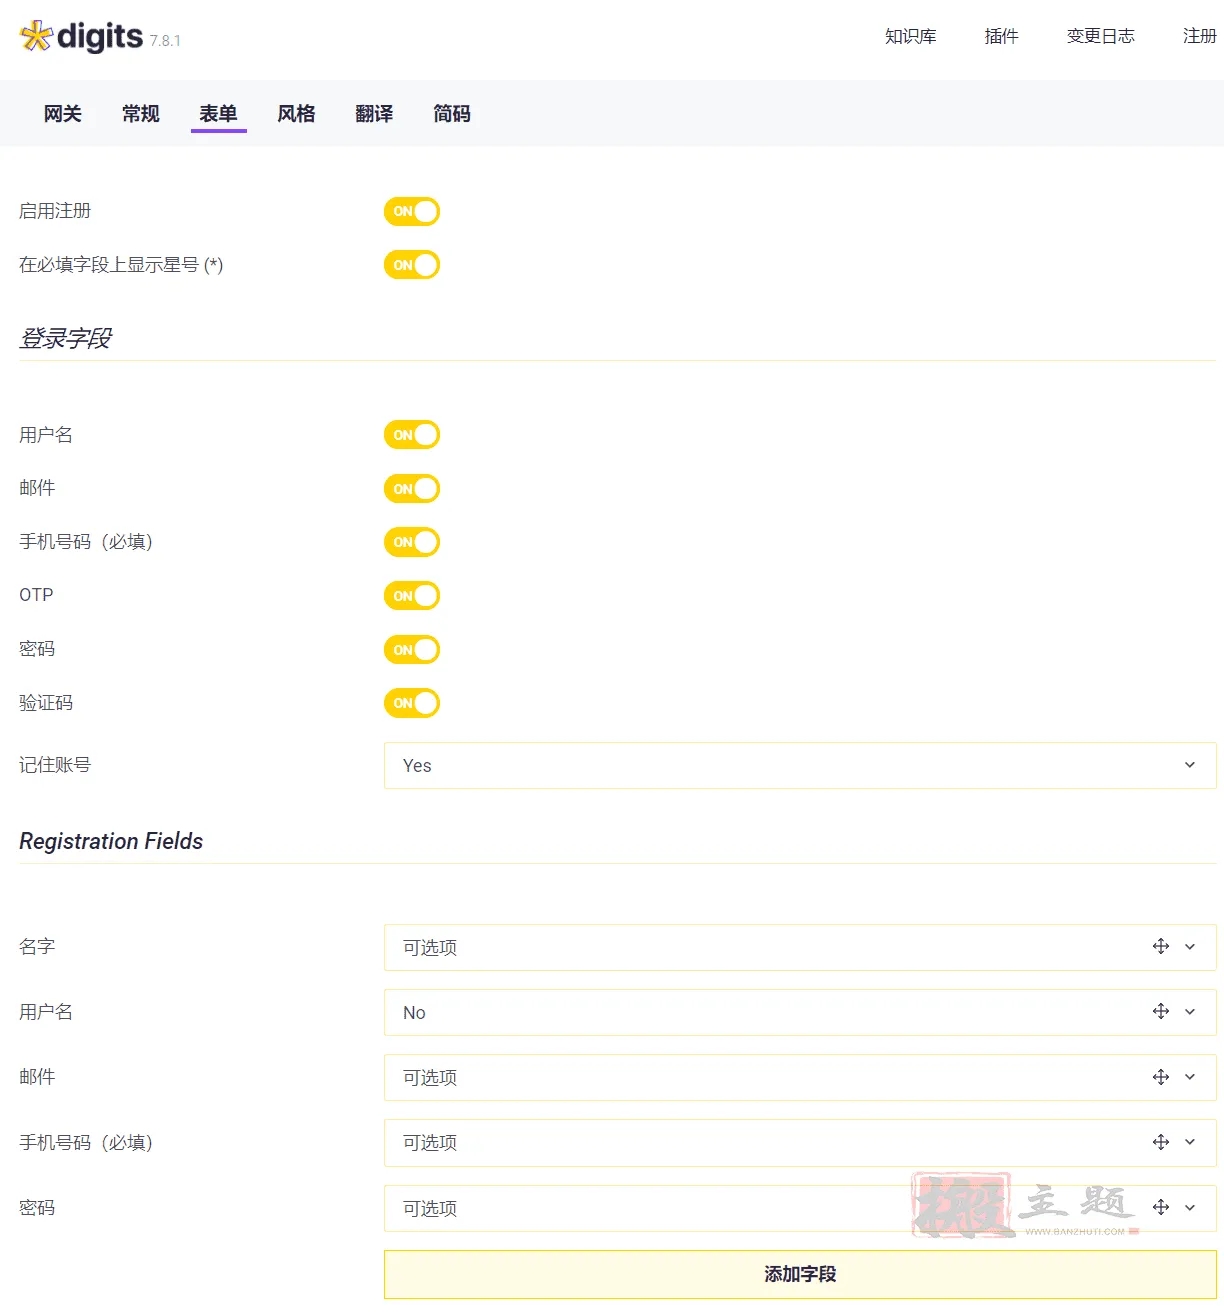Screen dimensions: 1224x1314
Task: Toggle the 在必填字段上显示星号 switch
Action: (412, 265)
